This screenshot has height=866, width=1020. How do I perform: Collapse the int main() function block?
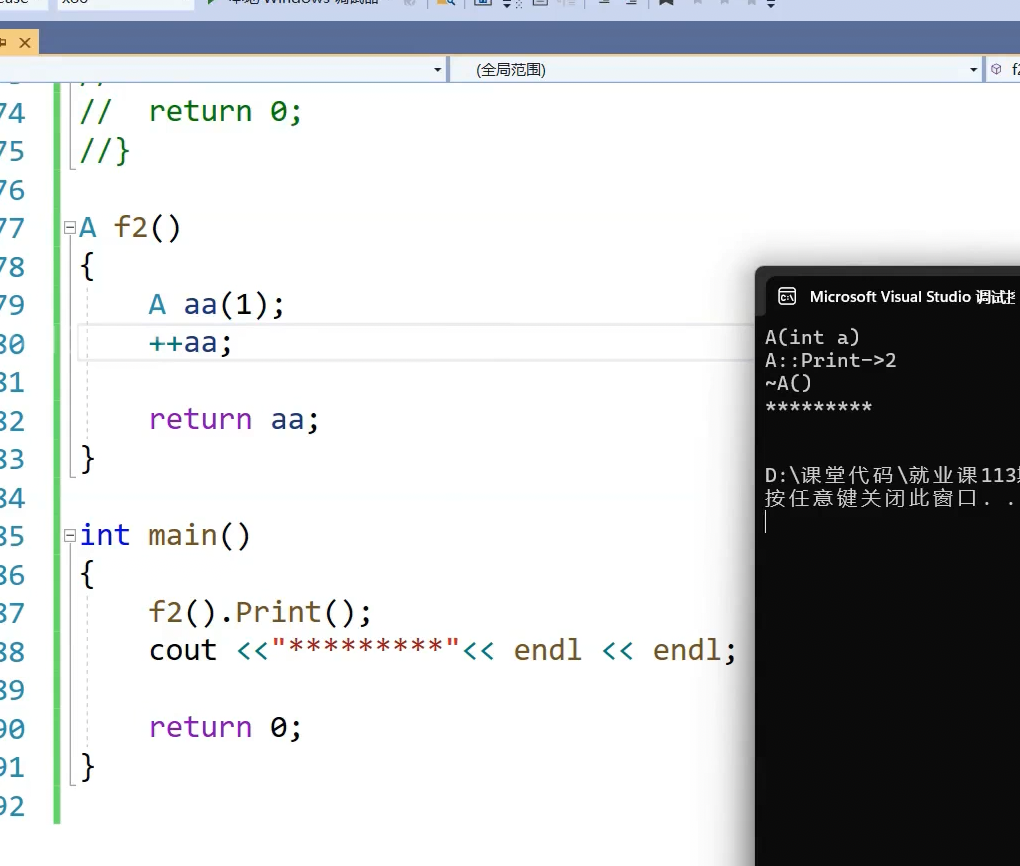[70, 535]
